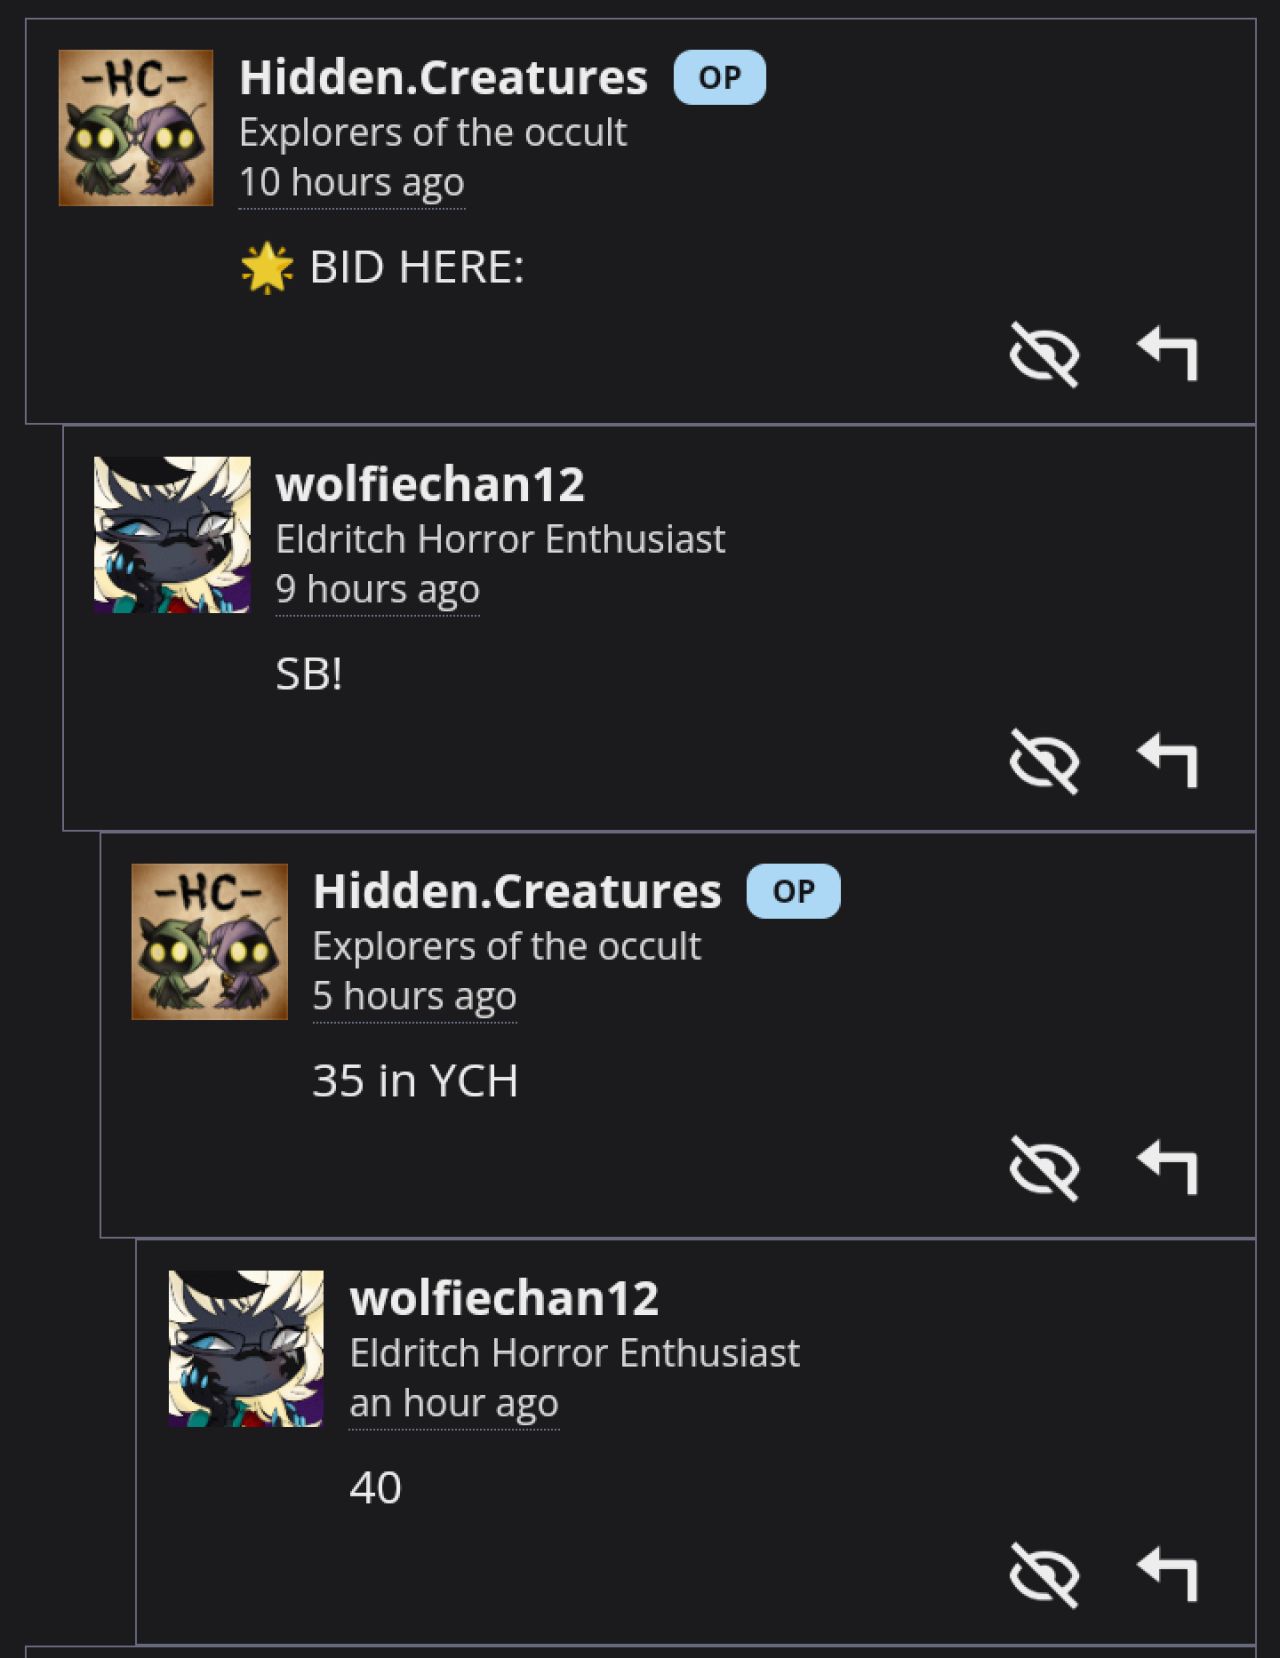The width and height of the screenshot is (1280, 1658).
Task: Open wolfiechan12 profile from "SB!" comment
Action: click(x=430, y=484)
